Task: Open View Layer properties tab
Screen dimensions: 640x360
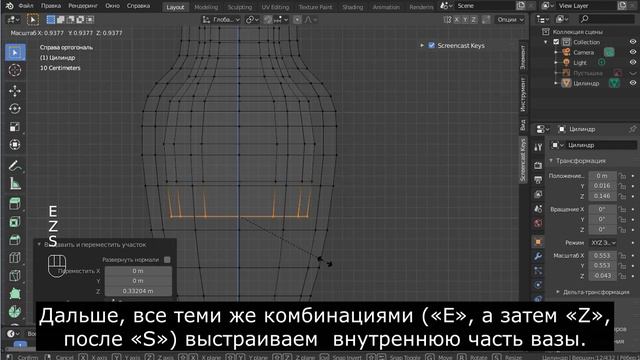Action: click(x=538, y=194)
